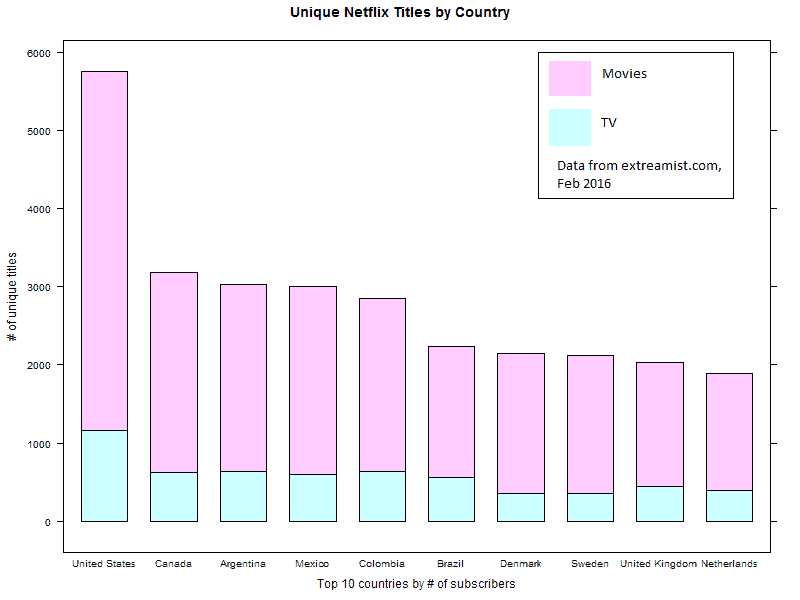This screenshot has width=800, height=600.
Task: Select the United States Movies bar segment
Action: click(x=104, y=251)
